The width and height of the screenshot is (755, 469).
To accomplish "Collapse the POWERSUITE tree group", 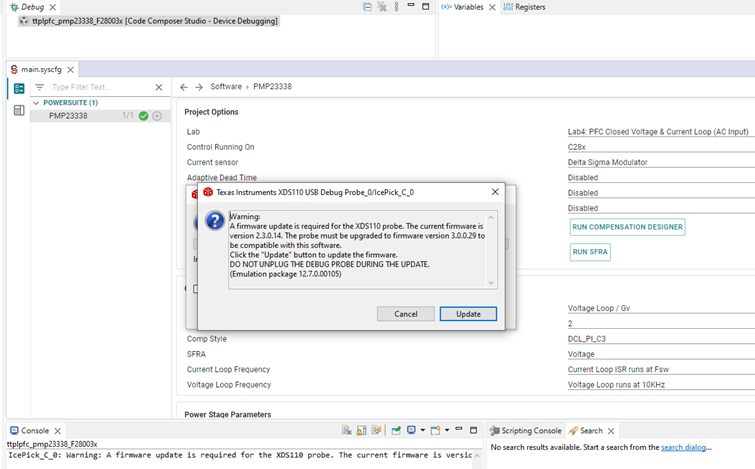I will pos(37,103).
